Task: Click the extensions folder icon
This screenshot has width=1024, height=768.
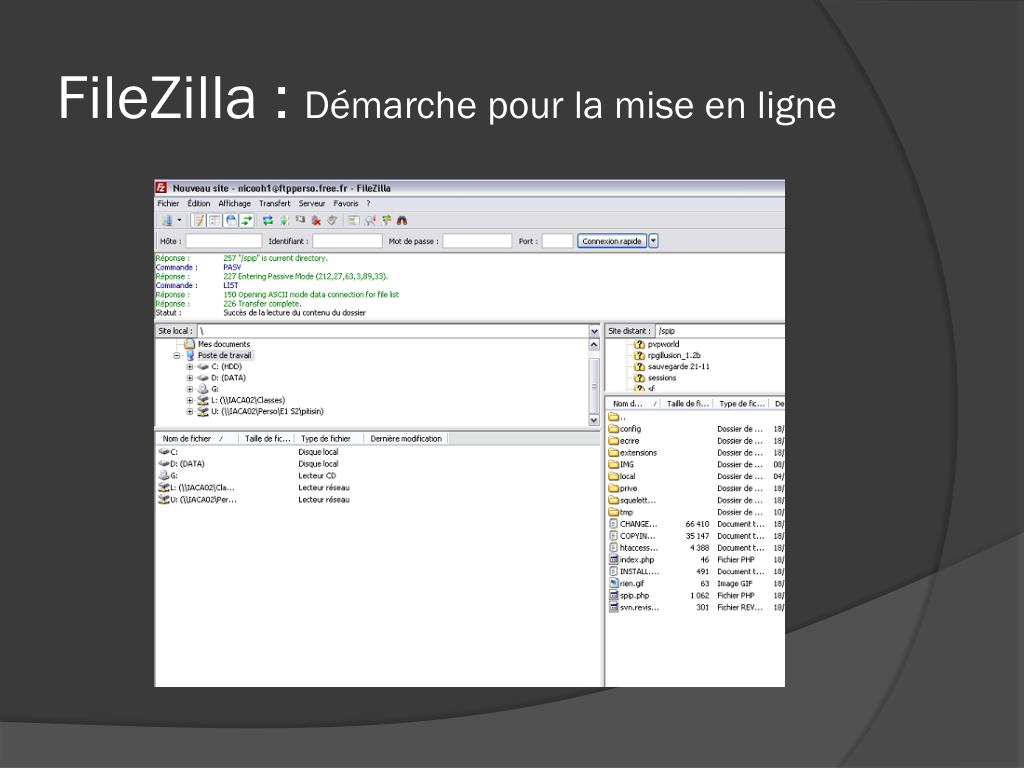Action: [x=614, y=453]
